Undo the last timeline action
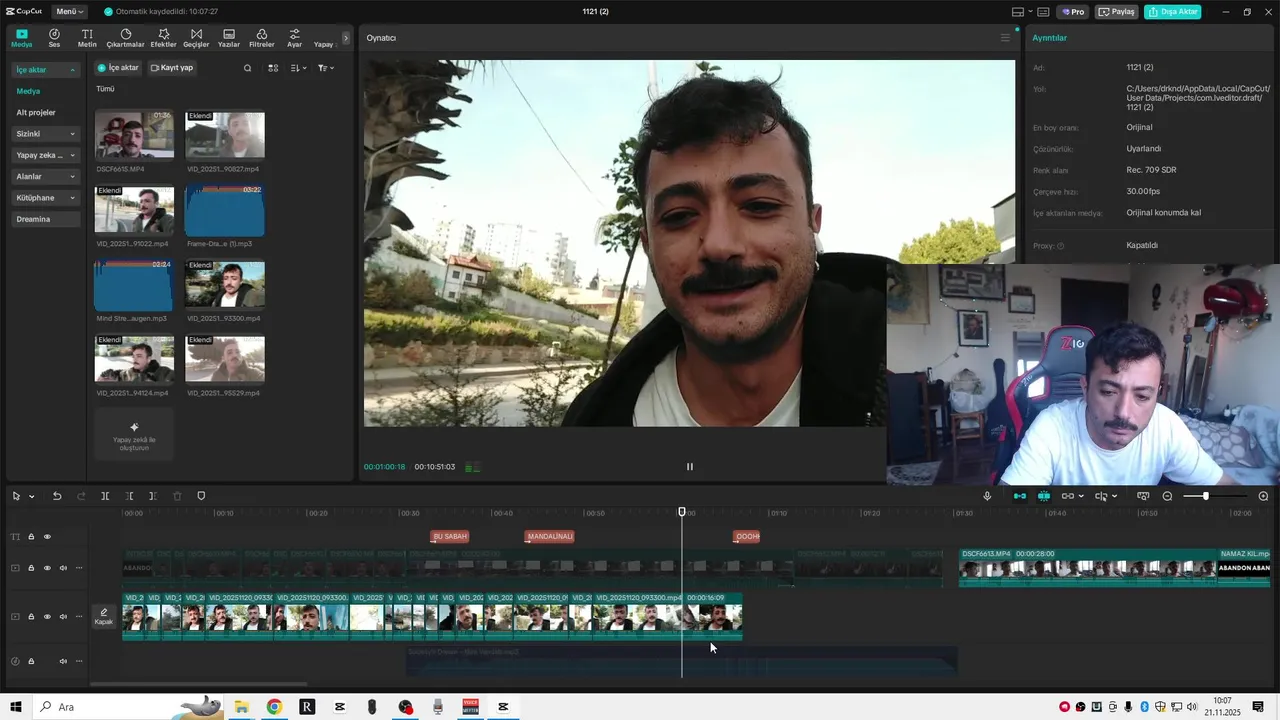Viewport: 1280px width, 720px height. click(x=57, y=496)
